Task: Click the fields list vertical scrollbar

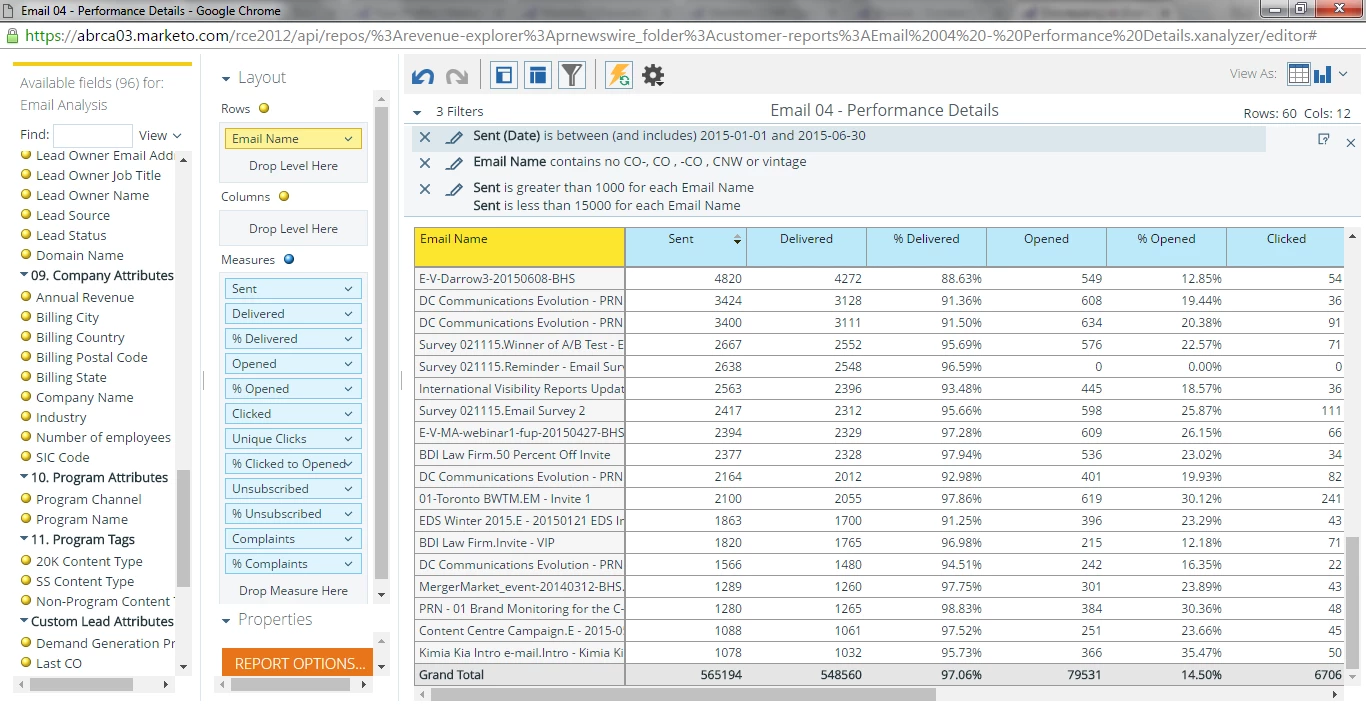Action: [x=183, y=528]
